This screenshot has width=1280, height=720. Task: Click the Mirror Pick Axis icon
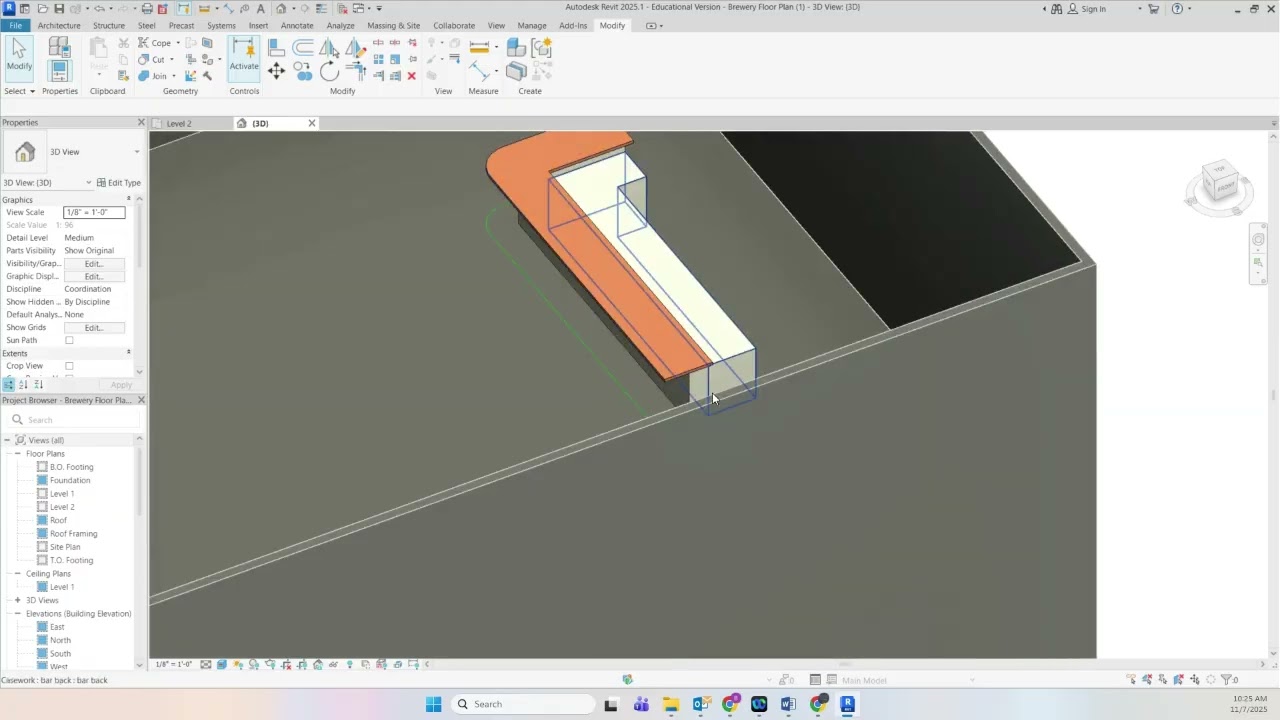click(x=329, y=47)
